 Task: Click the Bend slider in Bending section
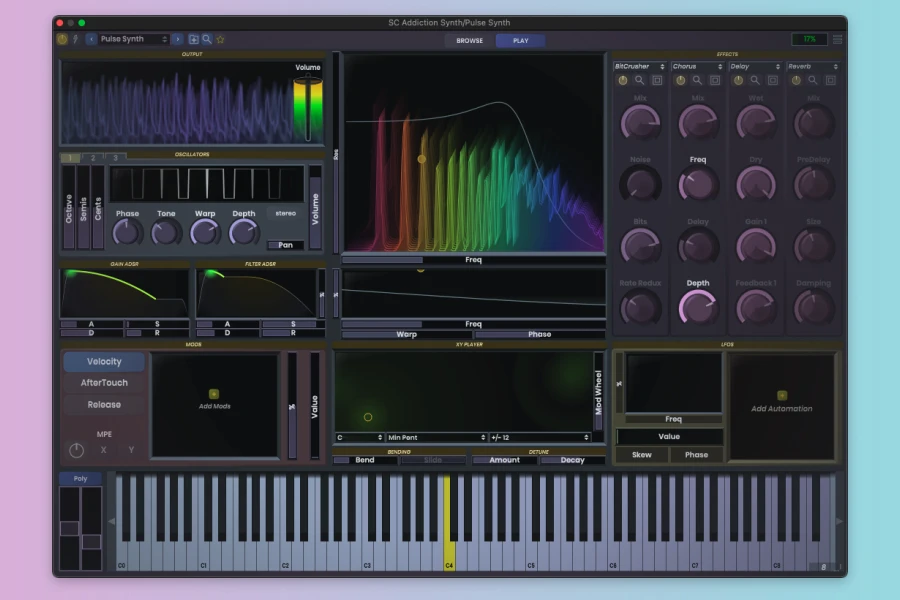click(364, 460)
